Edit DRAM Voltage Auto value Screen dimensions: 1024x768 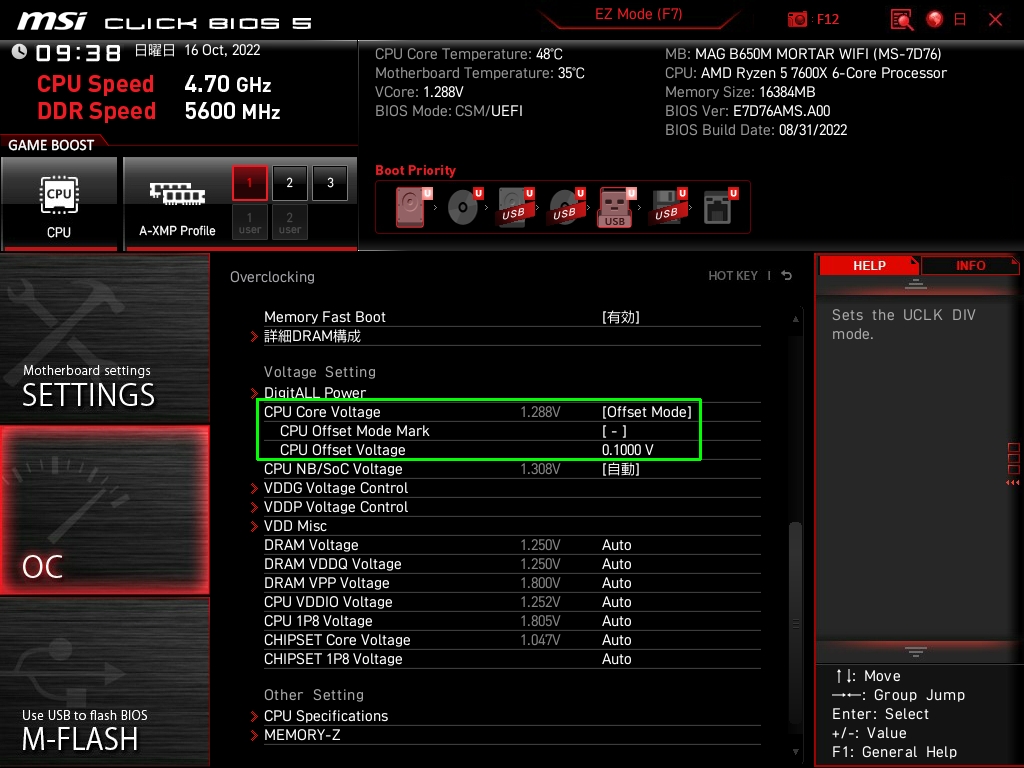click(x=616, y=545)
